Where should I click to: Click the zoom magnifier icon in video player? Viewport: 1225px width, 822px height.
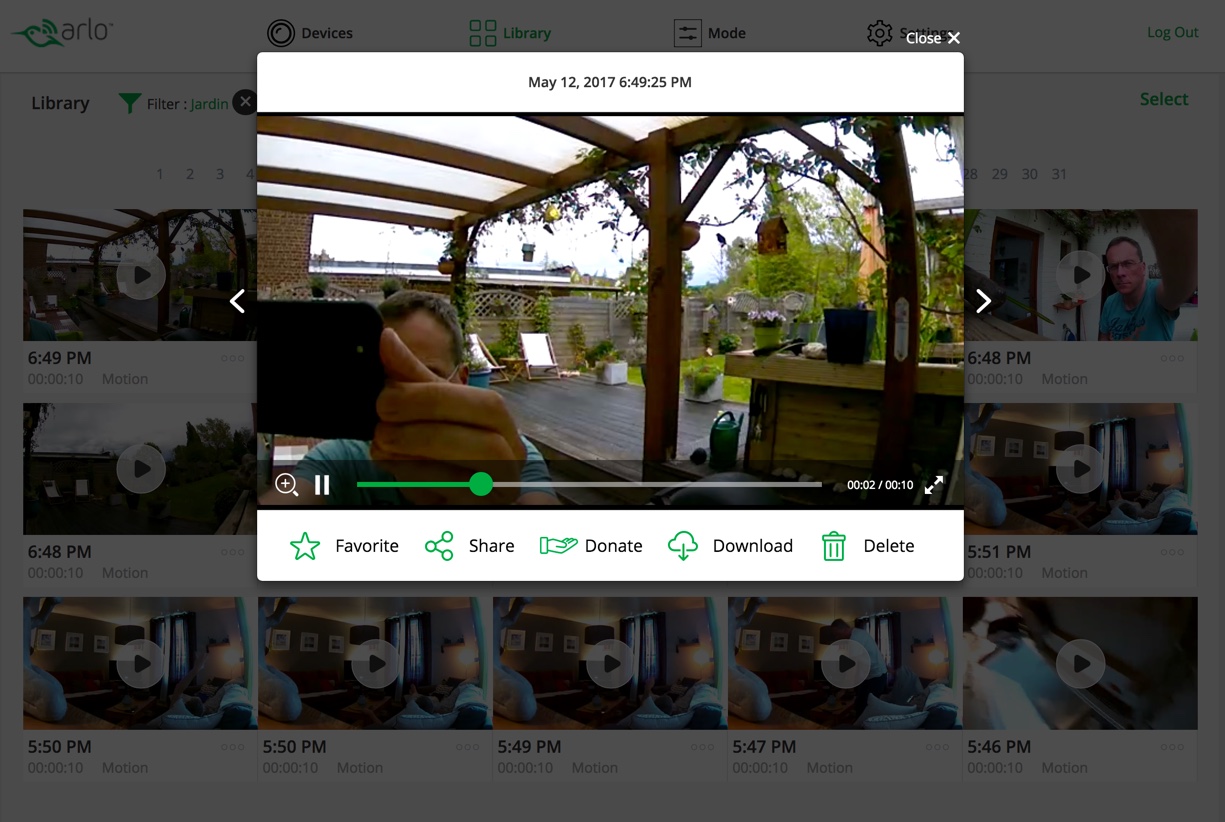[287, 485]
